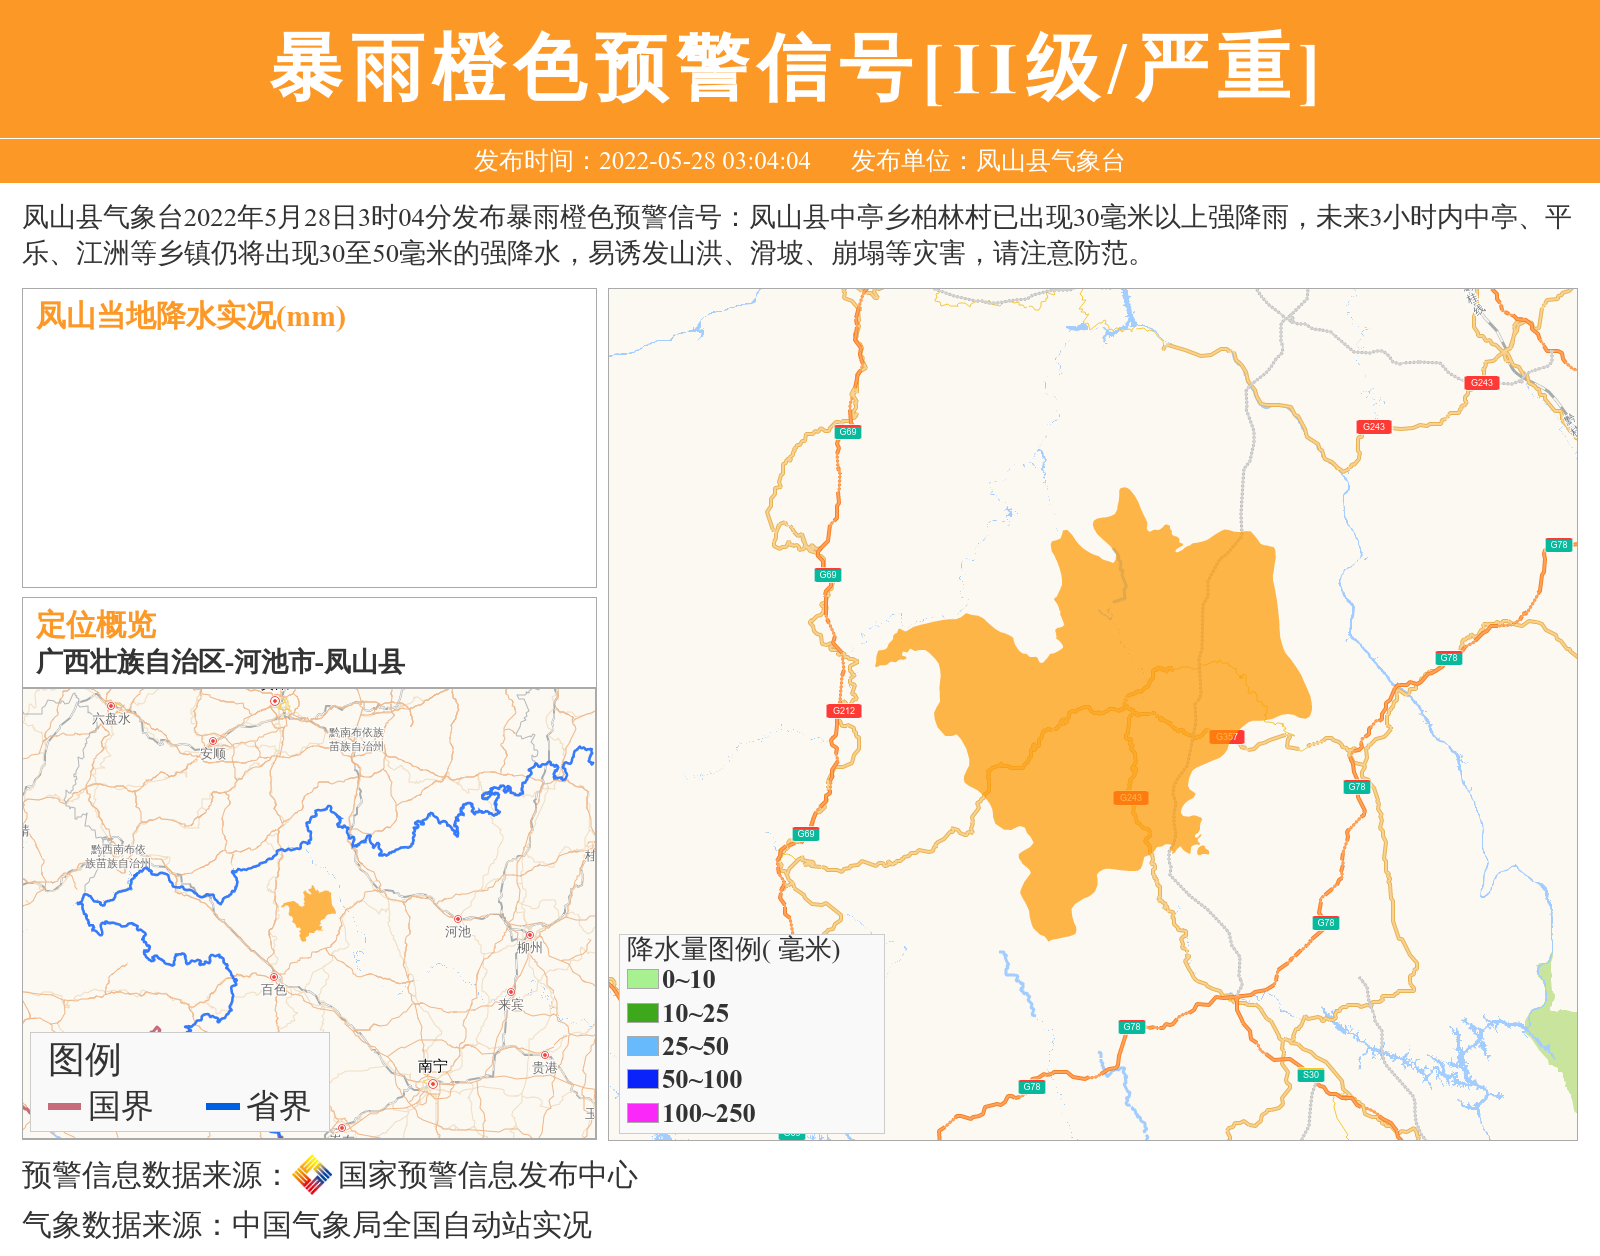
Task: Click the G212 road shield on map
Action: click(844, 711)
